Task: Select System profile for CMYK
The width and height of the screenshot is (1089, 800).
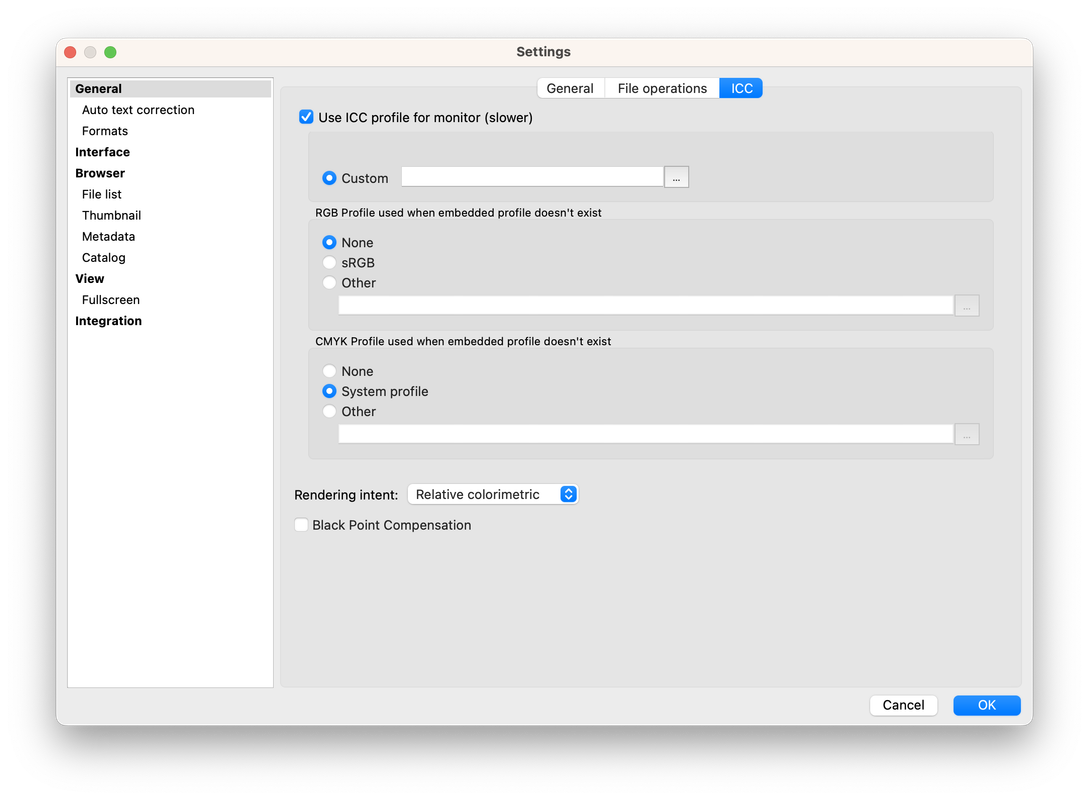Action: 329,391
